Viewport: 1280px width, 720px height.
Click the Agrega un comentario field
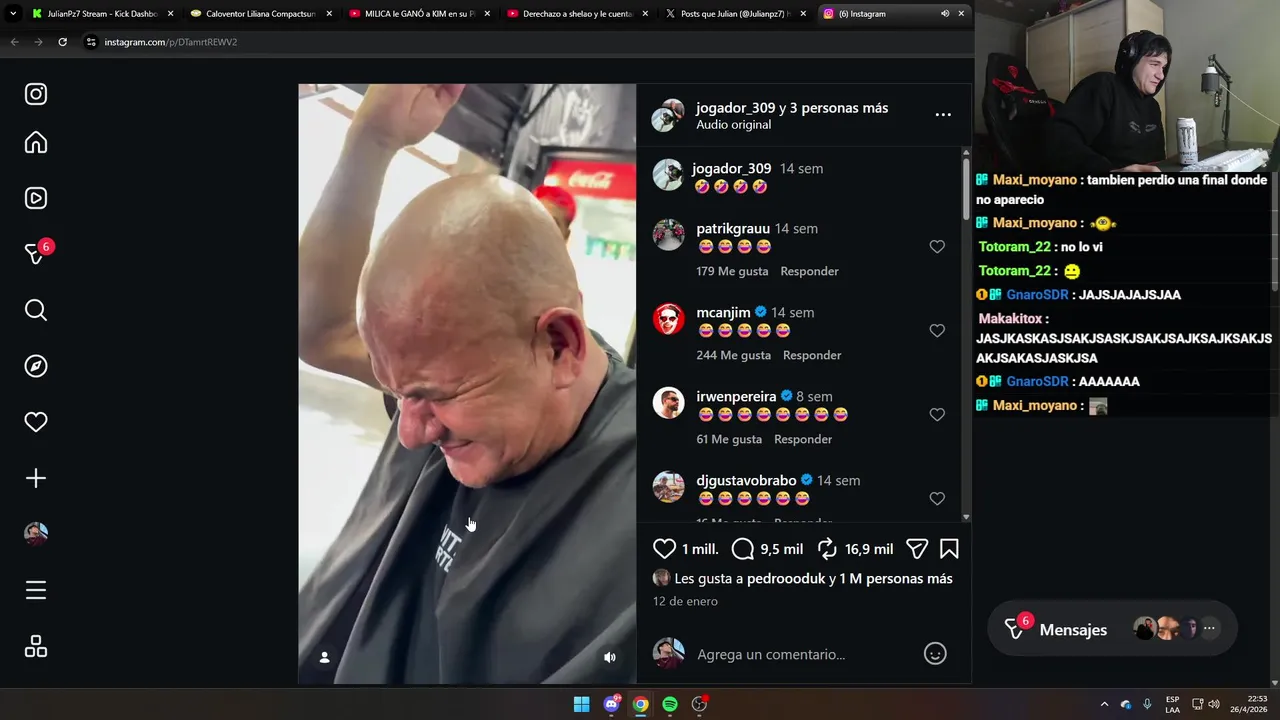click(771, 654)
